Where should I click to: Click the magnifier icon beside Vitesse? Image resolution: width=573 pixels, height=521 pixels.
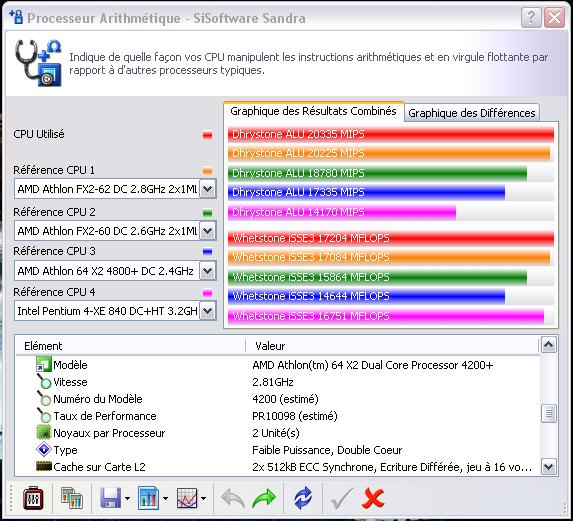click(x=44, y=381)
